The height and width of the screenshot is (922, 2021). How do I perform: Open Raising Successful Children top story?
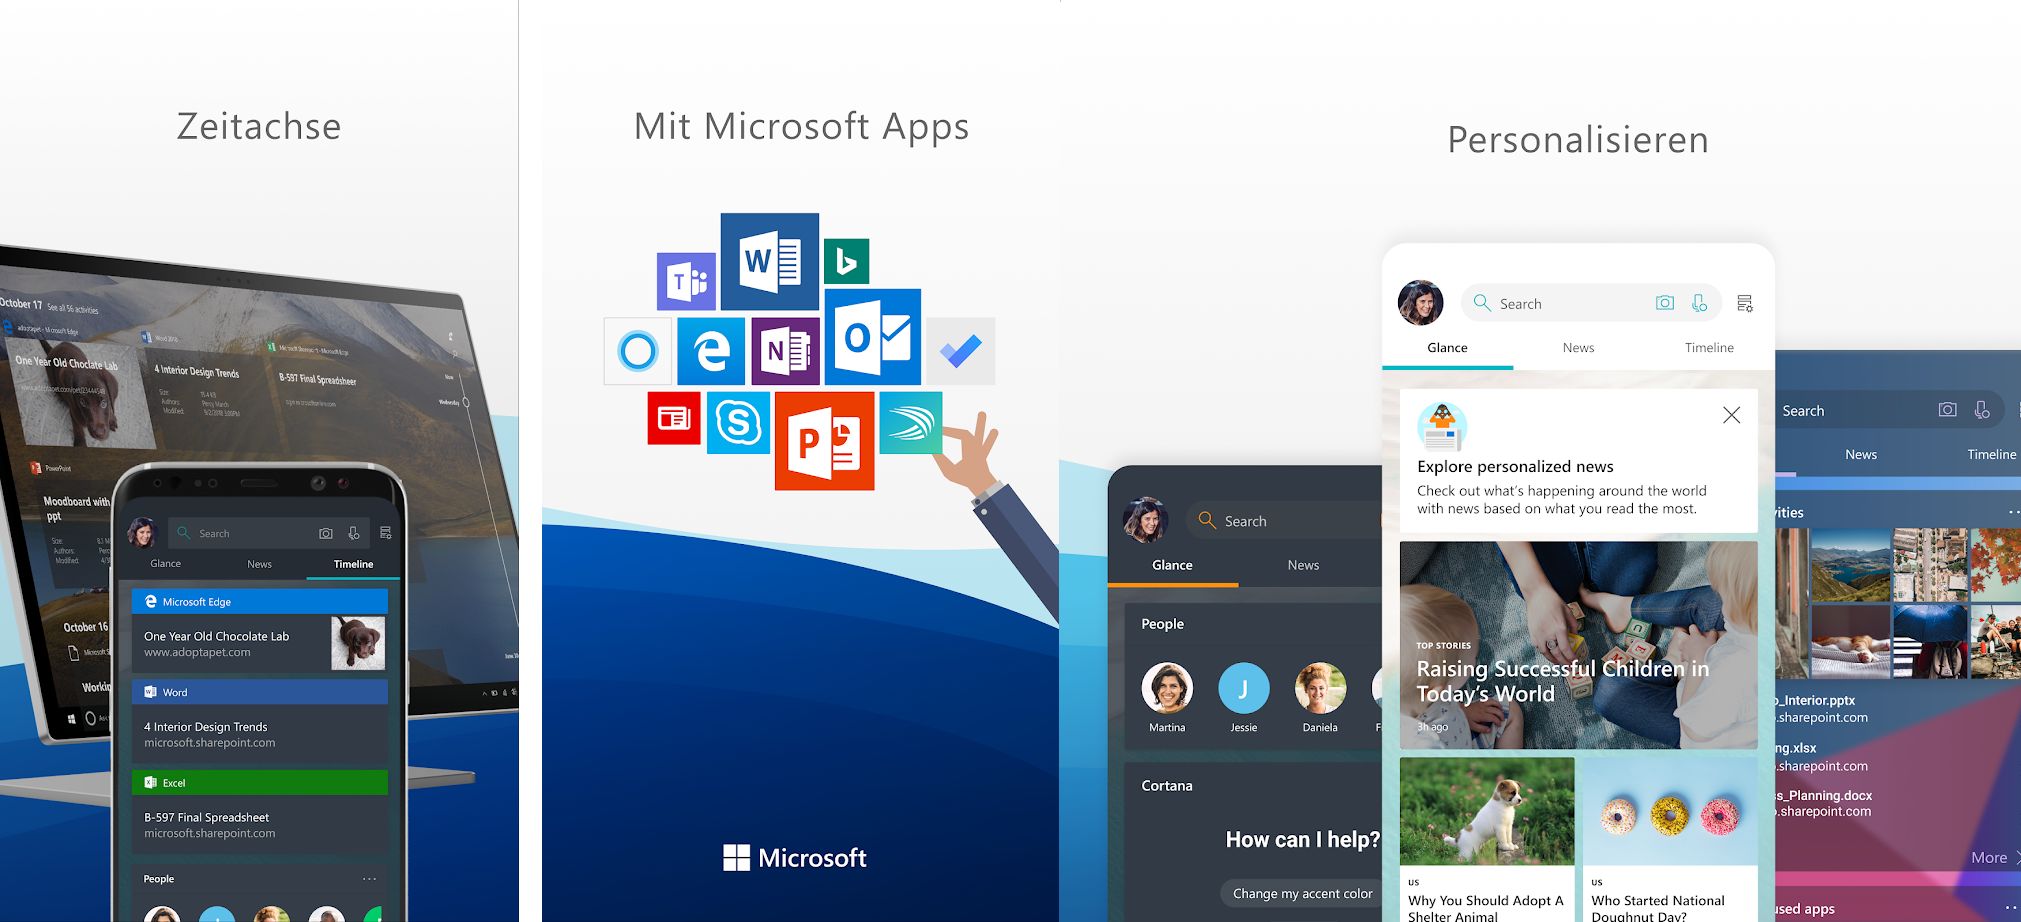[x=1578, y=645]
